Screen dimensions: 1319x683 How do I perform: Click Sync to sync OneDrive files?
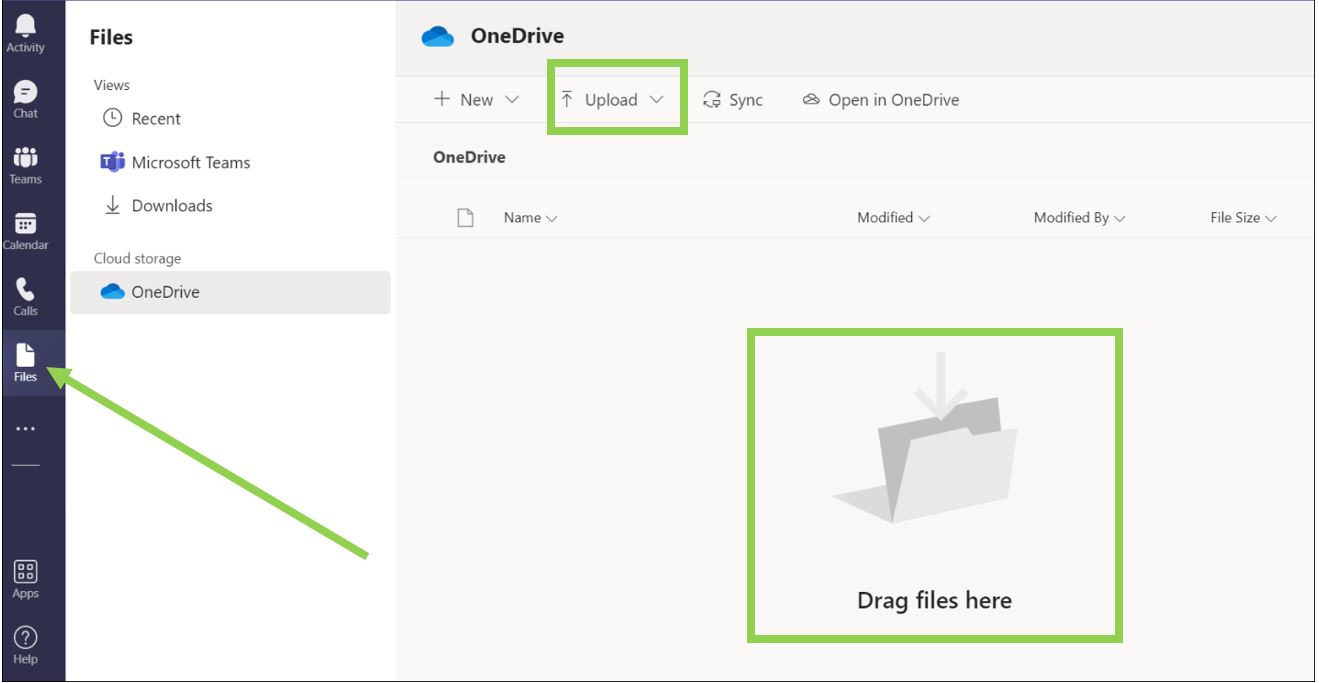pyautogui.click(x=735, y=99)
